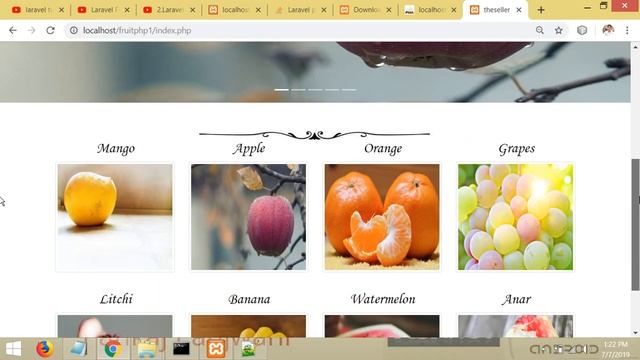Open the Windows Start menu
This screenshot has height=360, width=640.
point(13,349)
